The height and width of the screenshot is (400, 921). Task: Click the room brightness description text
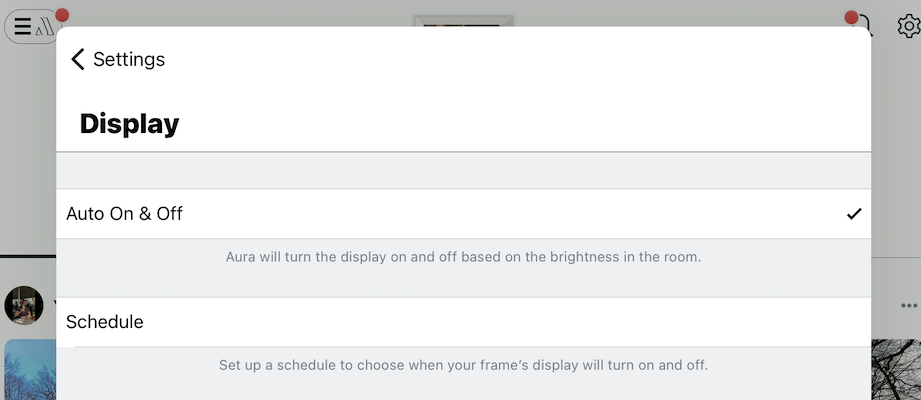pyautogui.click(x=463, y=257)
